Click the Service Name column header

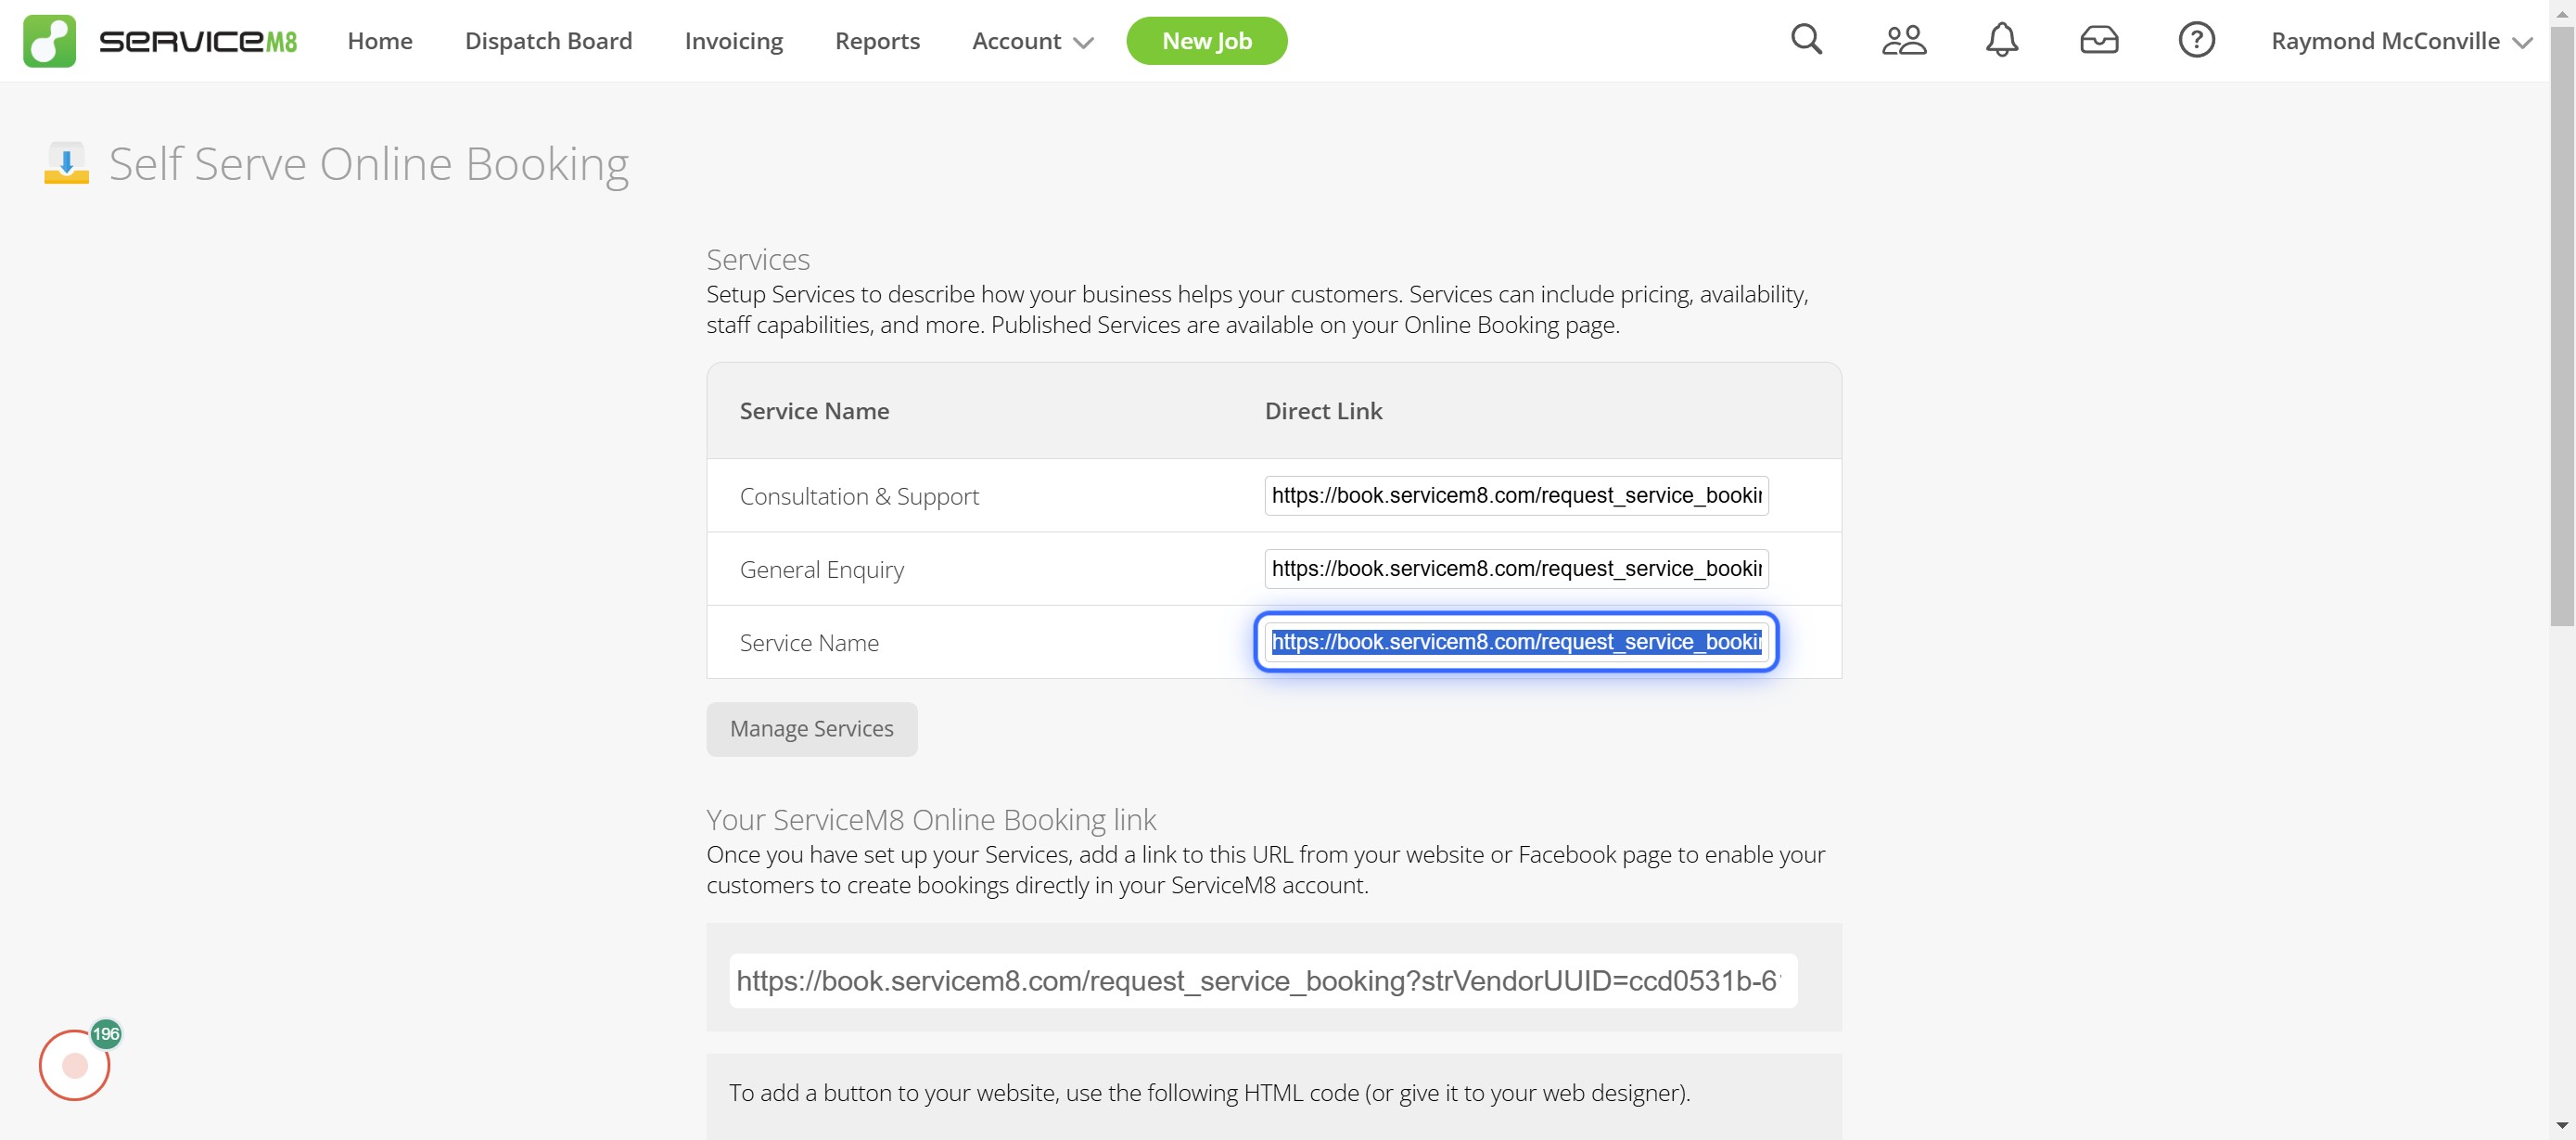(x=814, y=411)
